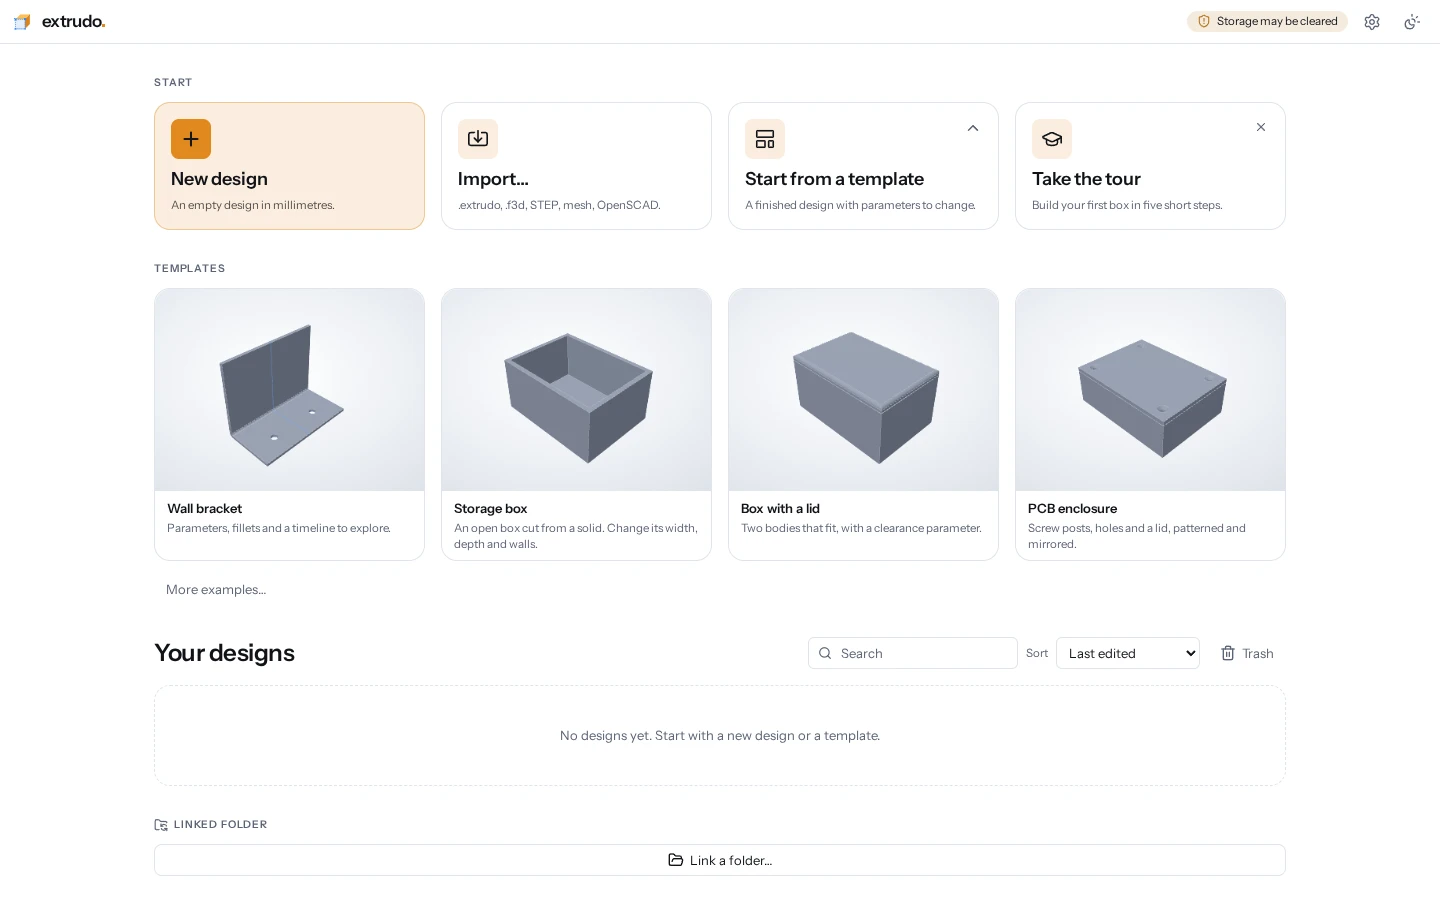
Task: Click the Wall bracket label text
Action: (x=204, y=509)
